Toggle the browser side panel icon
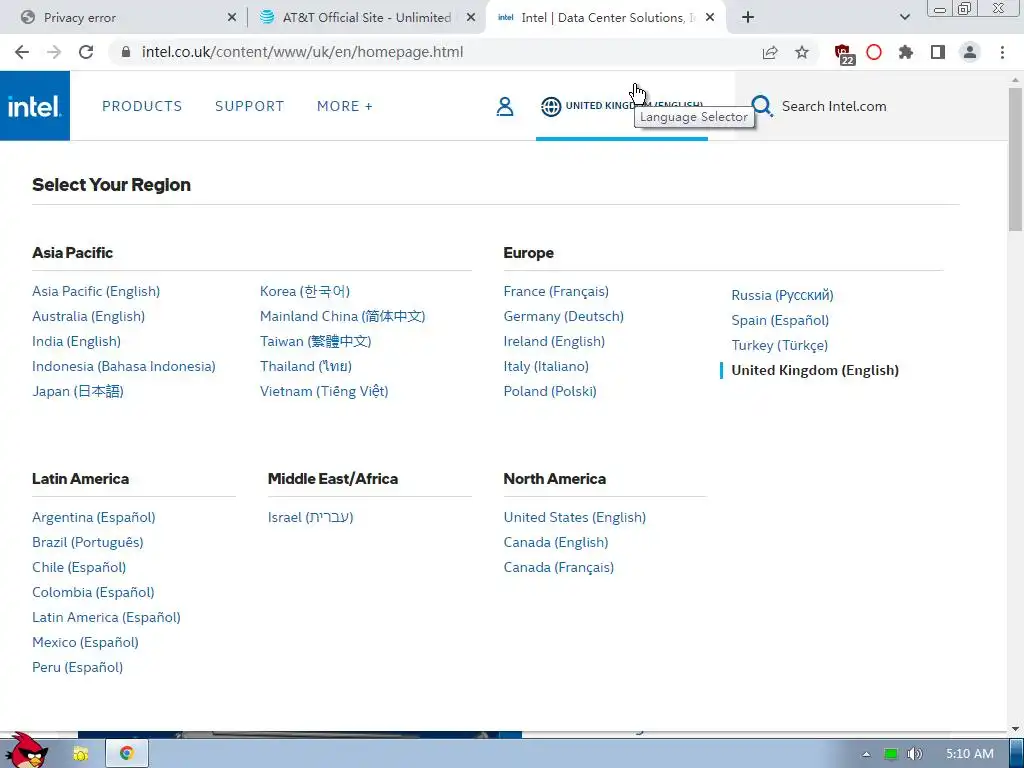The image size is (1024, 768). (938, 52)
